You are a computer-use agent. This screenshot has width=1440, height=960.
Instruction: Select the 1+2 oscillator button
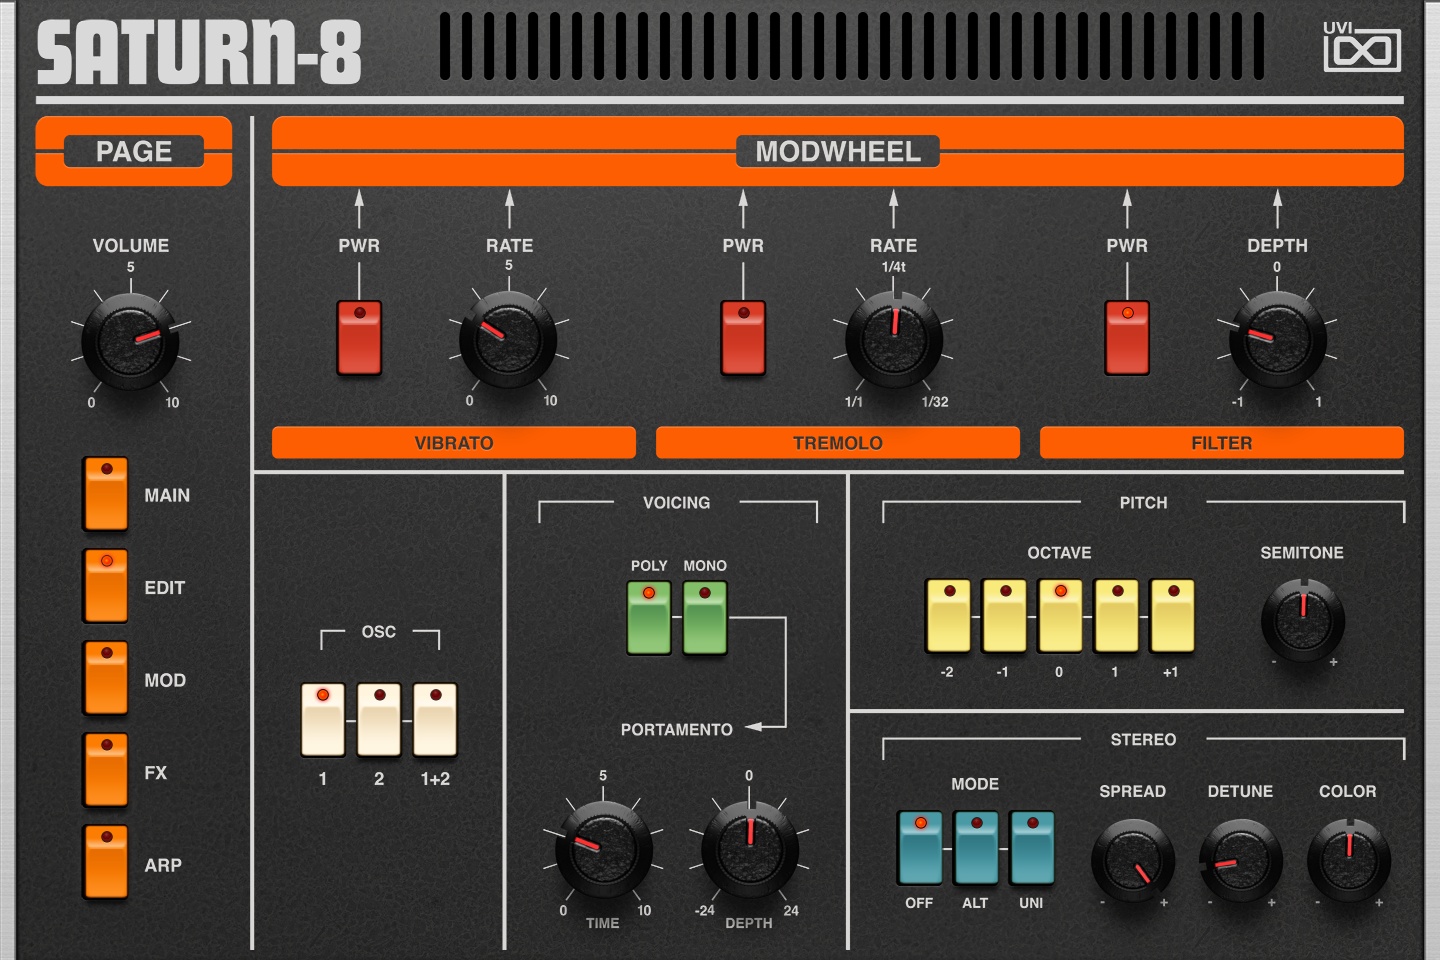(x=435, y=720)
